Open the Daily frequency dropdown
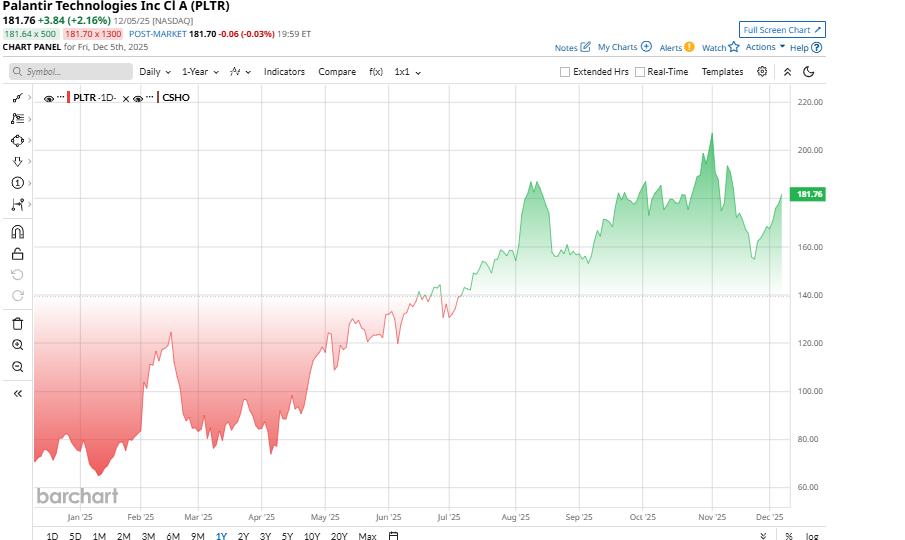905x540 pixels. [x=155, y=72]
